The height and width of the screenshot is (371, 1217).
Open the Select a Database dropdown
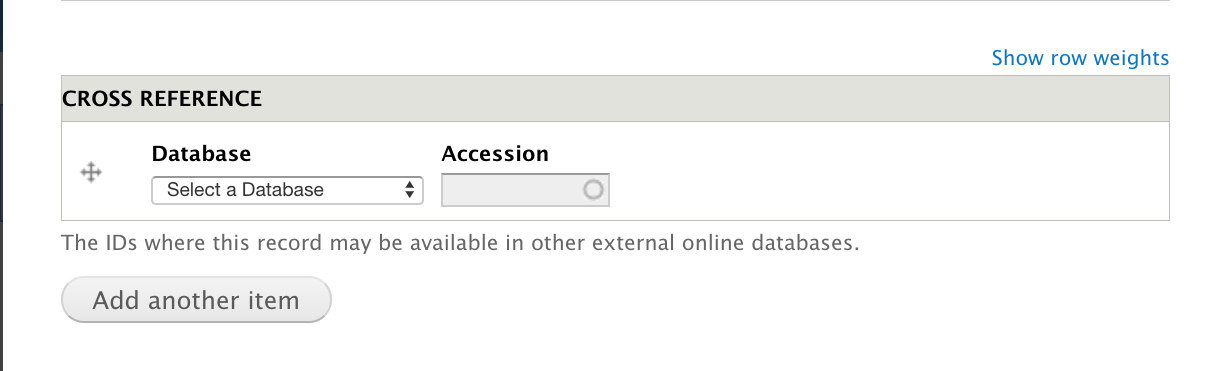(x=287, y=189)
